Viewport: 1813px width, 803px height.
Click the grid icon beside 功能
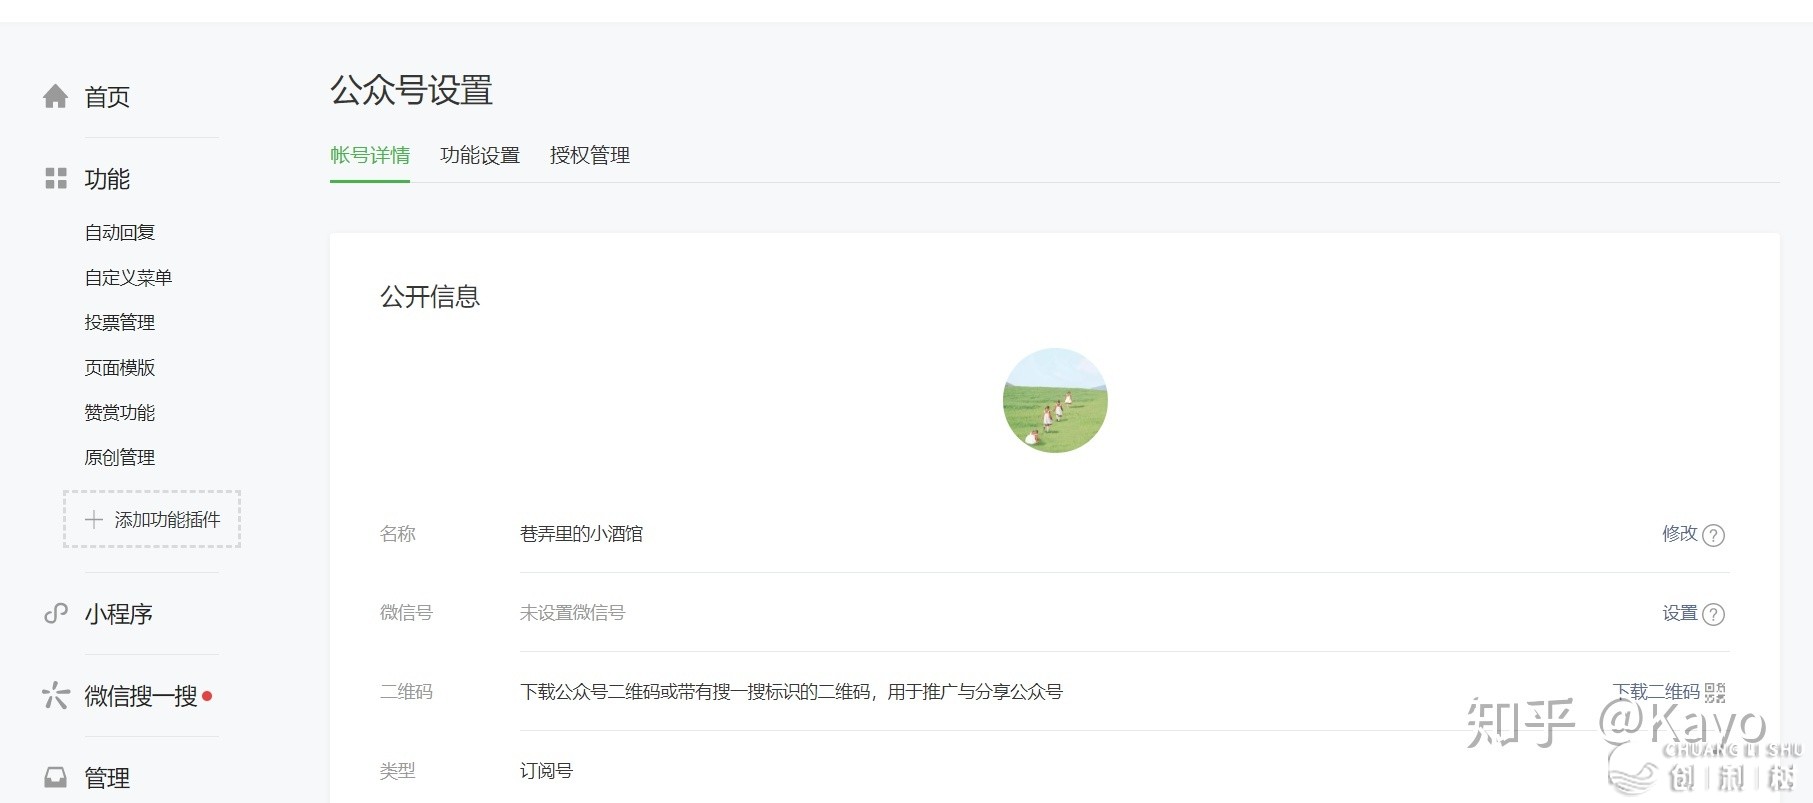(x=56, y=179)
